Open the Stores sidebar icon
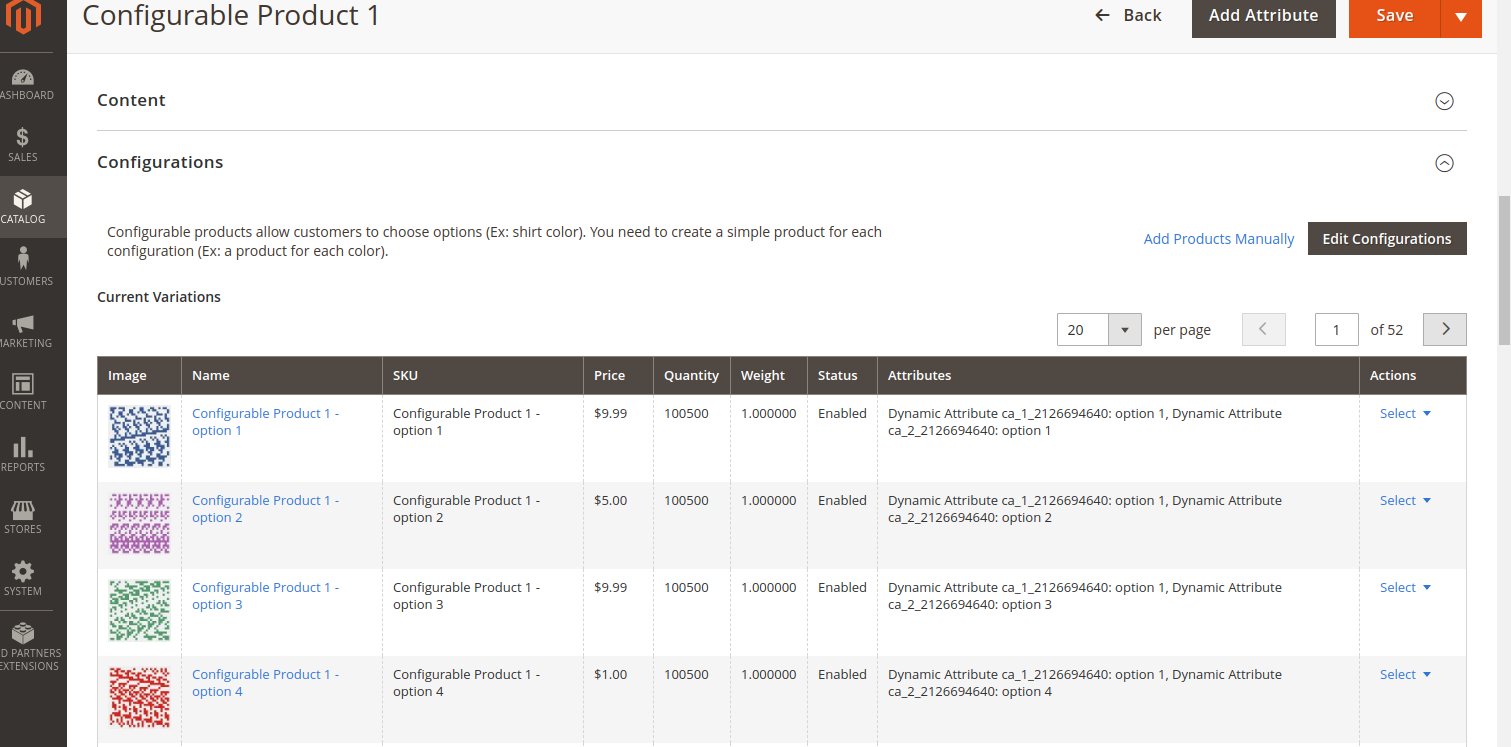The image size is (1511, 747). (x=23, y=514)
